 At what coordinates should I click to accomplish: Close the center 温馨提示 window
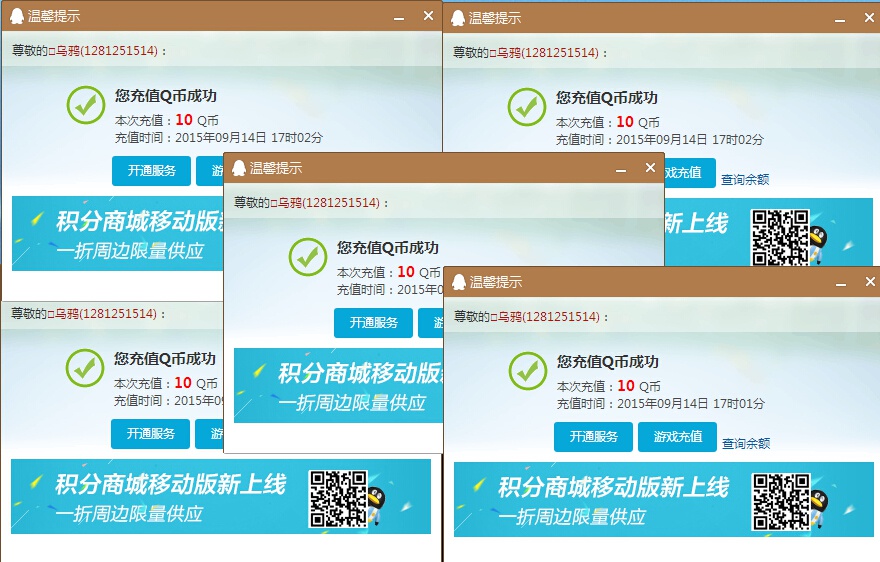(650, 167)
